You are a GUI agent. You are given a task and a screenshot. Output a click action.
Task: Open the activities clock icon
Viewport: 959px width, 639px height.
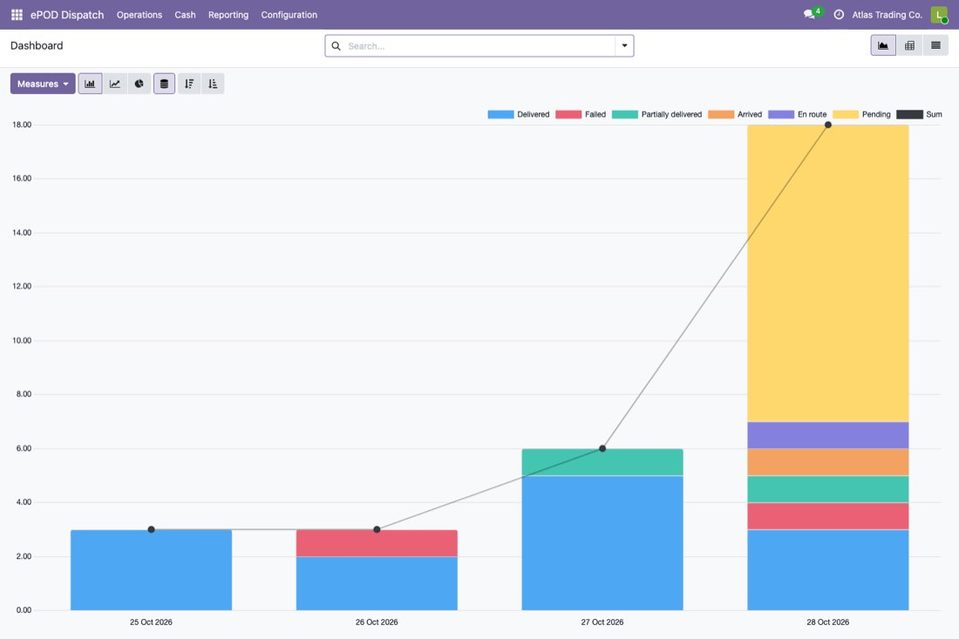(839, 15)
